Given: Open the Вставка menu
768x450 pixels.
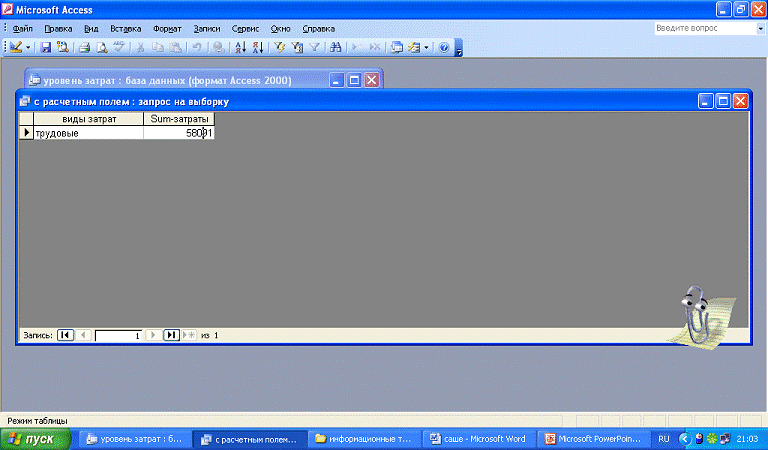Looking at the screenshot, I should [x=125, y=29].
